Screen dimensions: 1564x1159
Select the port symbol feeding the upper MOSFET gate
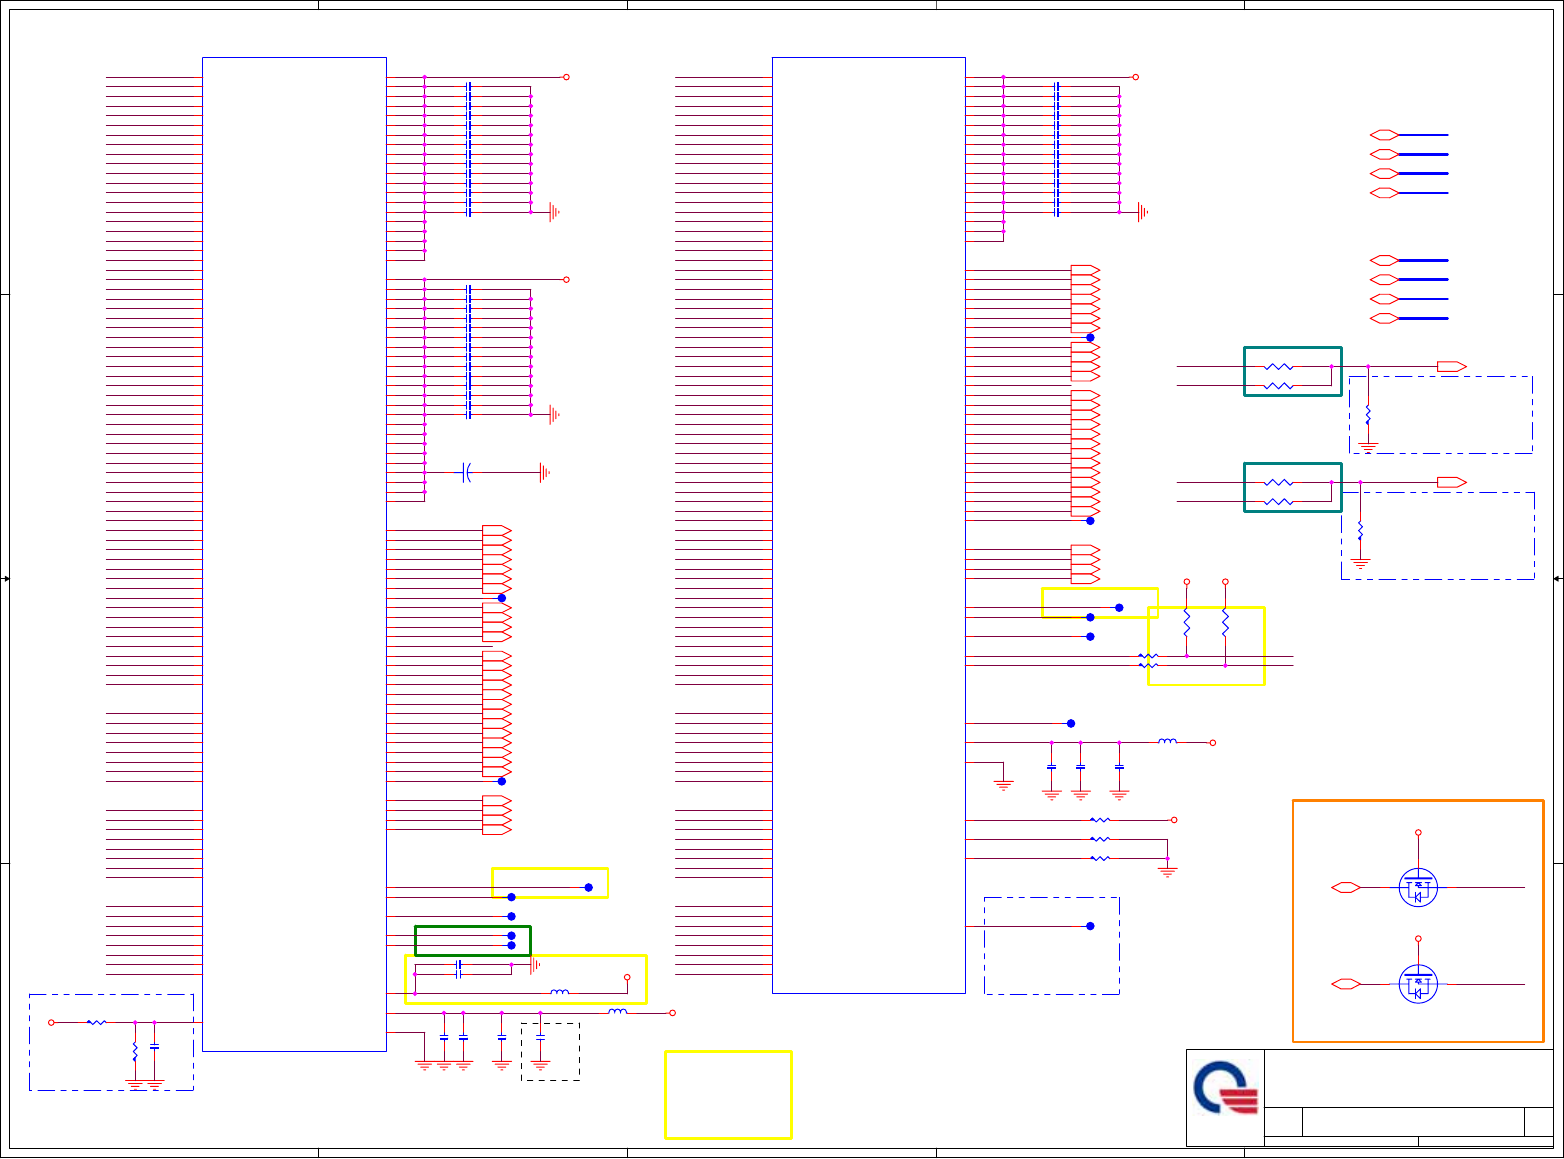[1346, 887]
